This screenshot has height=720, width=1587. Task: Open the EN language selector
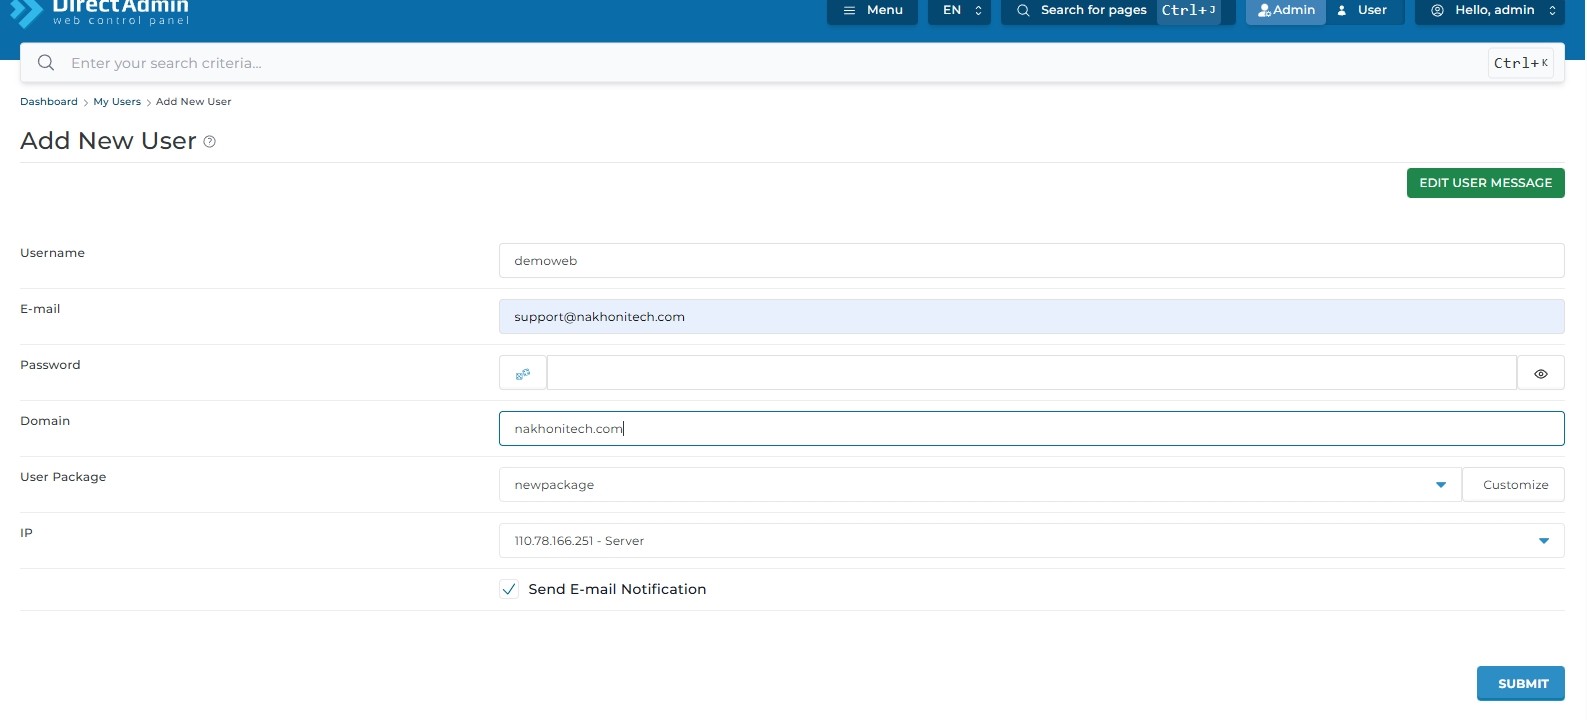point(959,10)
